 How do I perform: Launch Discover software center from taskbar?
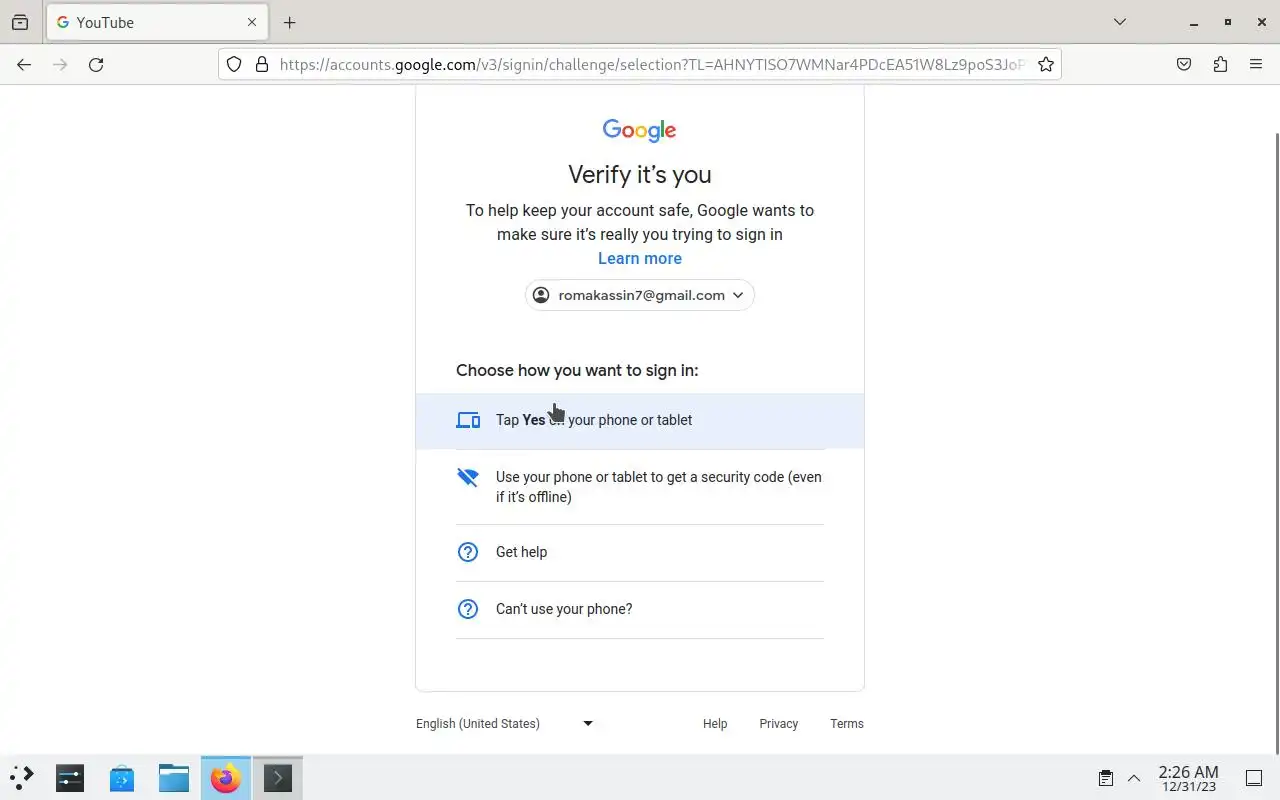(x=122, y=777)
